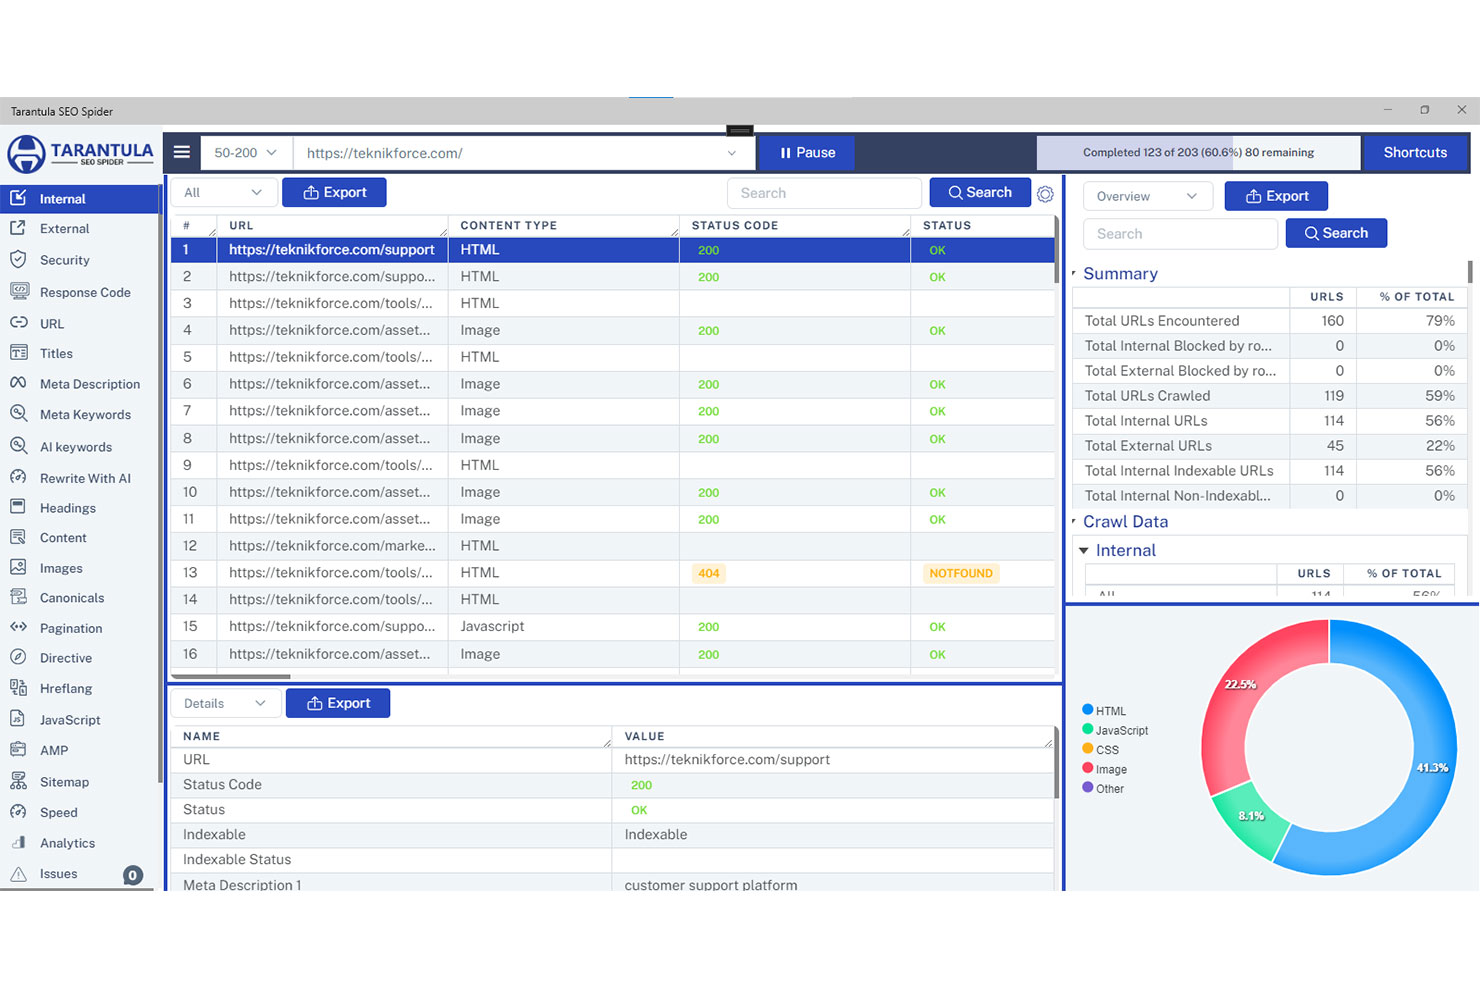The width and height of the screenshot is (1480, 987).
Task: Open the Security section icon
Action: pyautogui.click(x=18, y=260)
